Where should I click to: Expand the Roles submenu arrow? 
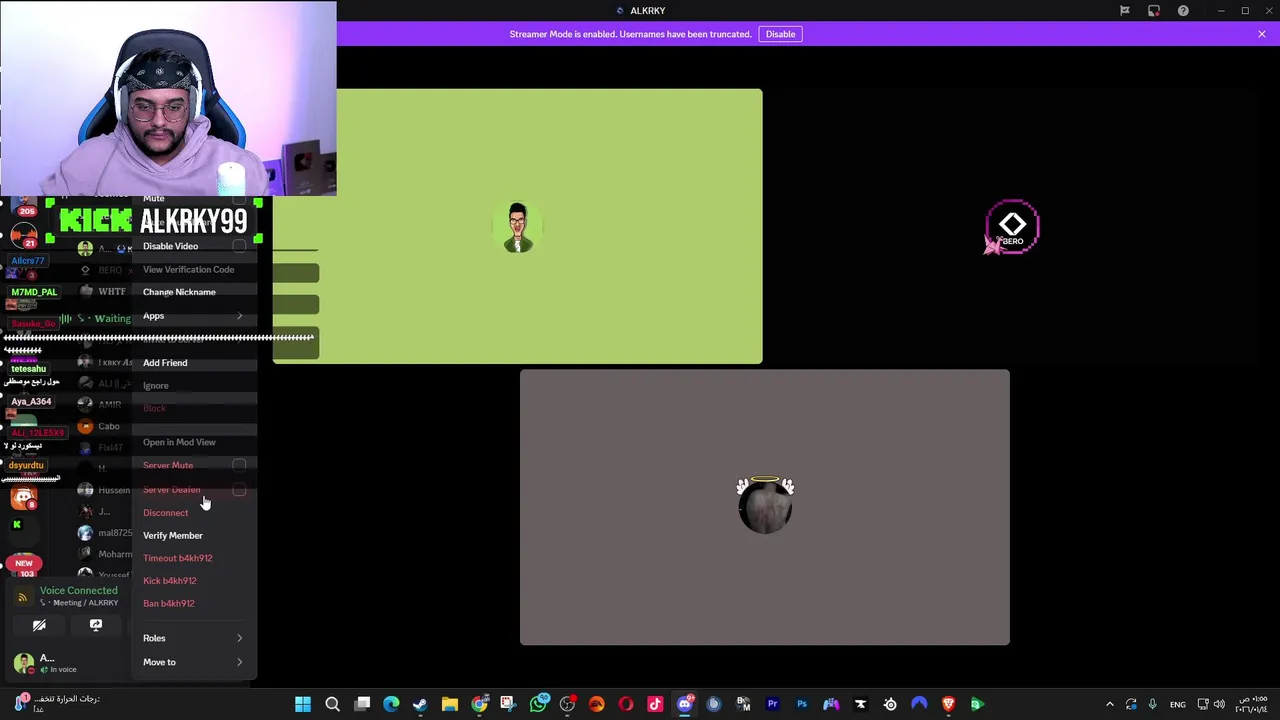click(x=239, y=638)
